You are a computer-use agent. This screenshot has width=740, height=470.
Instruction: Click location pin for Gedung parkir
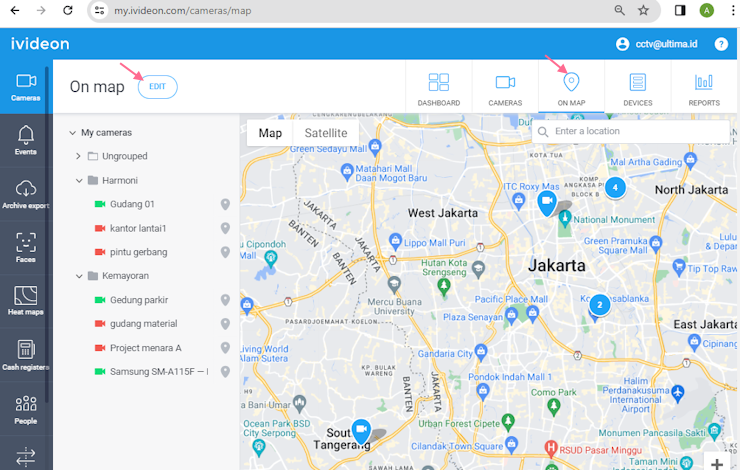tap(226, 300)
